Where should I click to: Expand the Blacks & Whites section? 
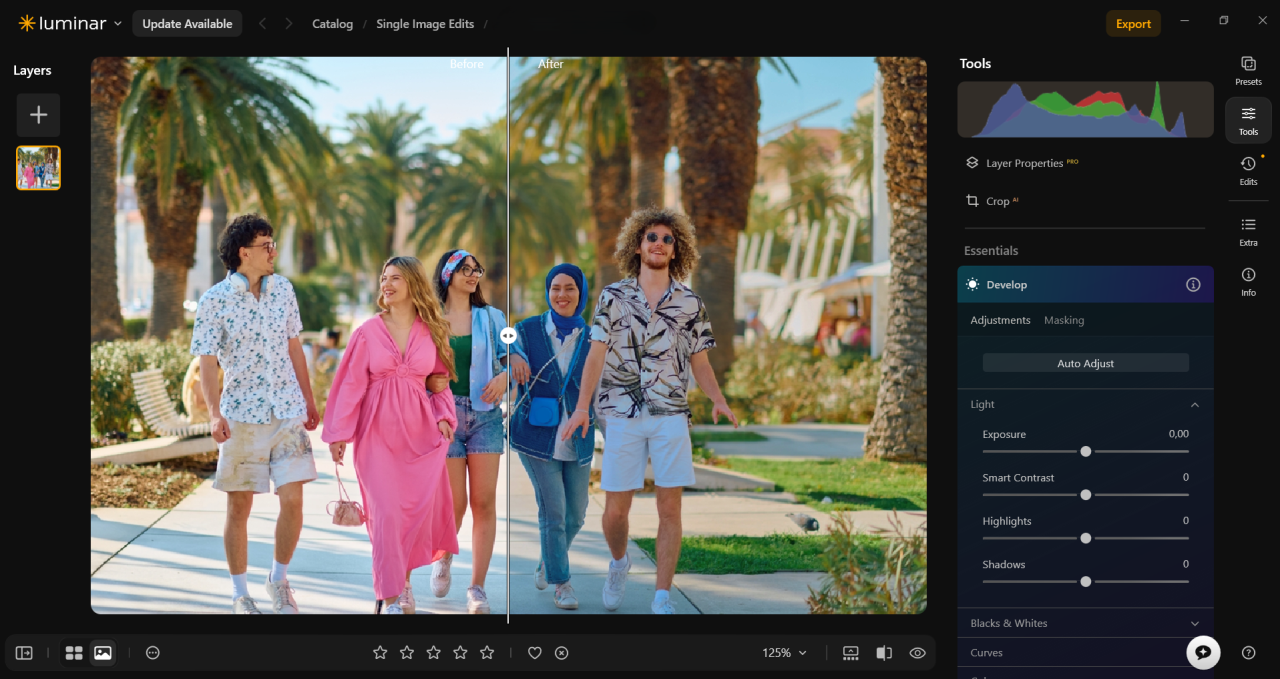[x=1085, y=623]
